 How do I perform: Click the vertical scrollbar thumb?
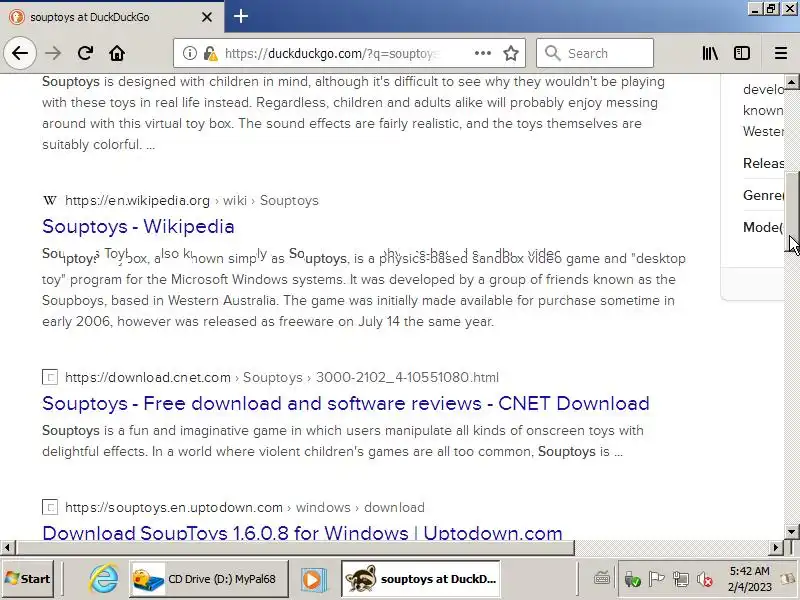point(791,212)
